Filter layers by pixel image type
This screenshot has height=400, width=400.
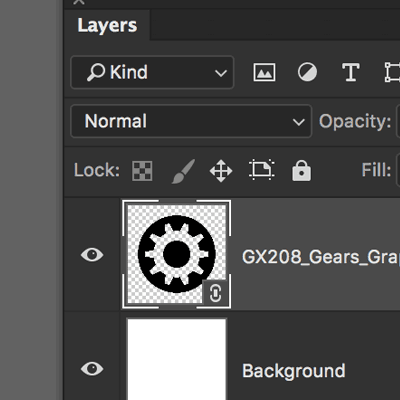[x=264, y=72]
